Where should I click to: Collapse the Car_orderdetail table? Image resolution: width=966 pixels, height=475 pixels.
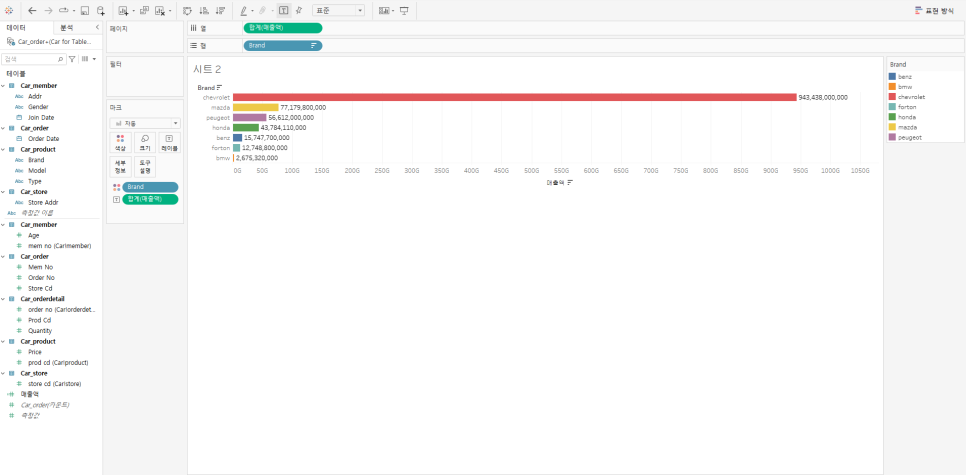[3, 299]
